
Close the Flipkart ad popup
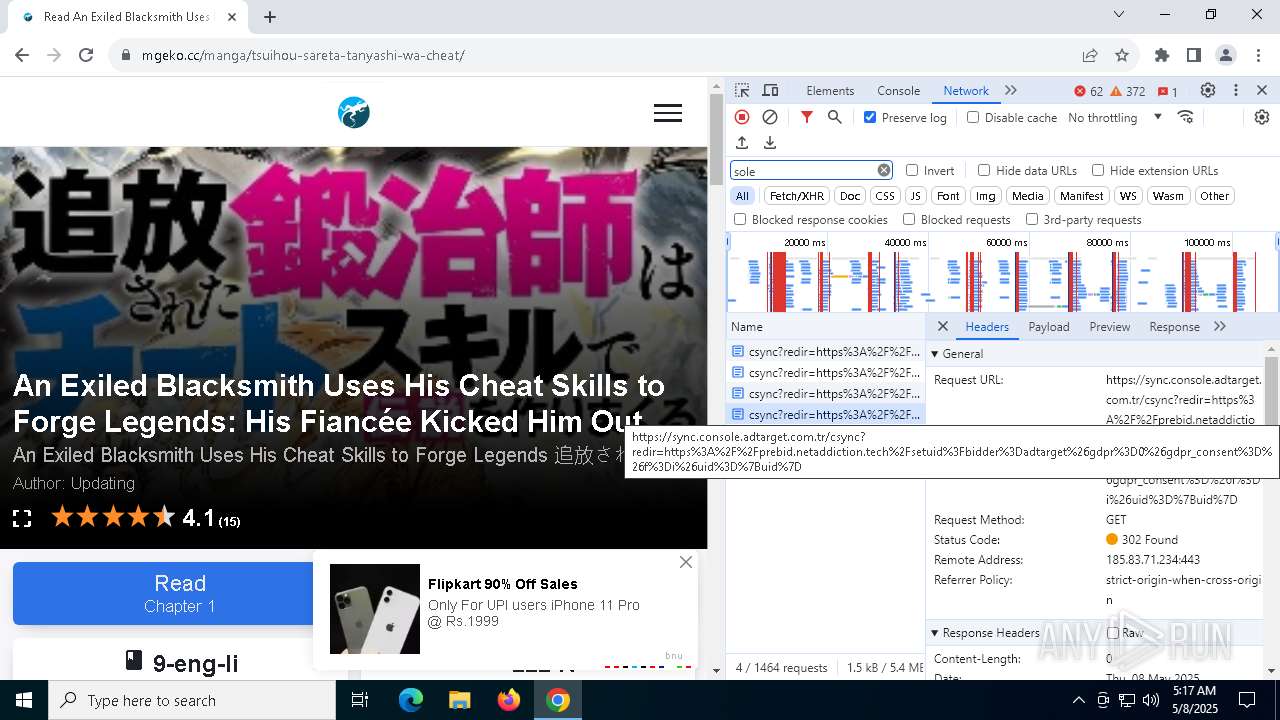tap(685, 562)
